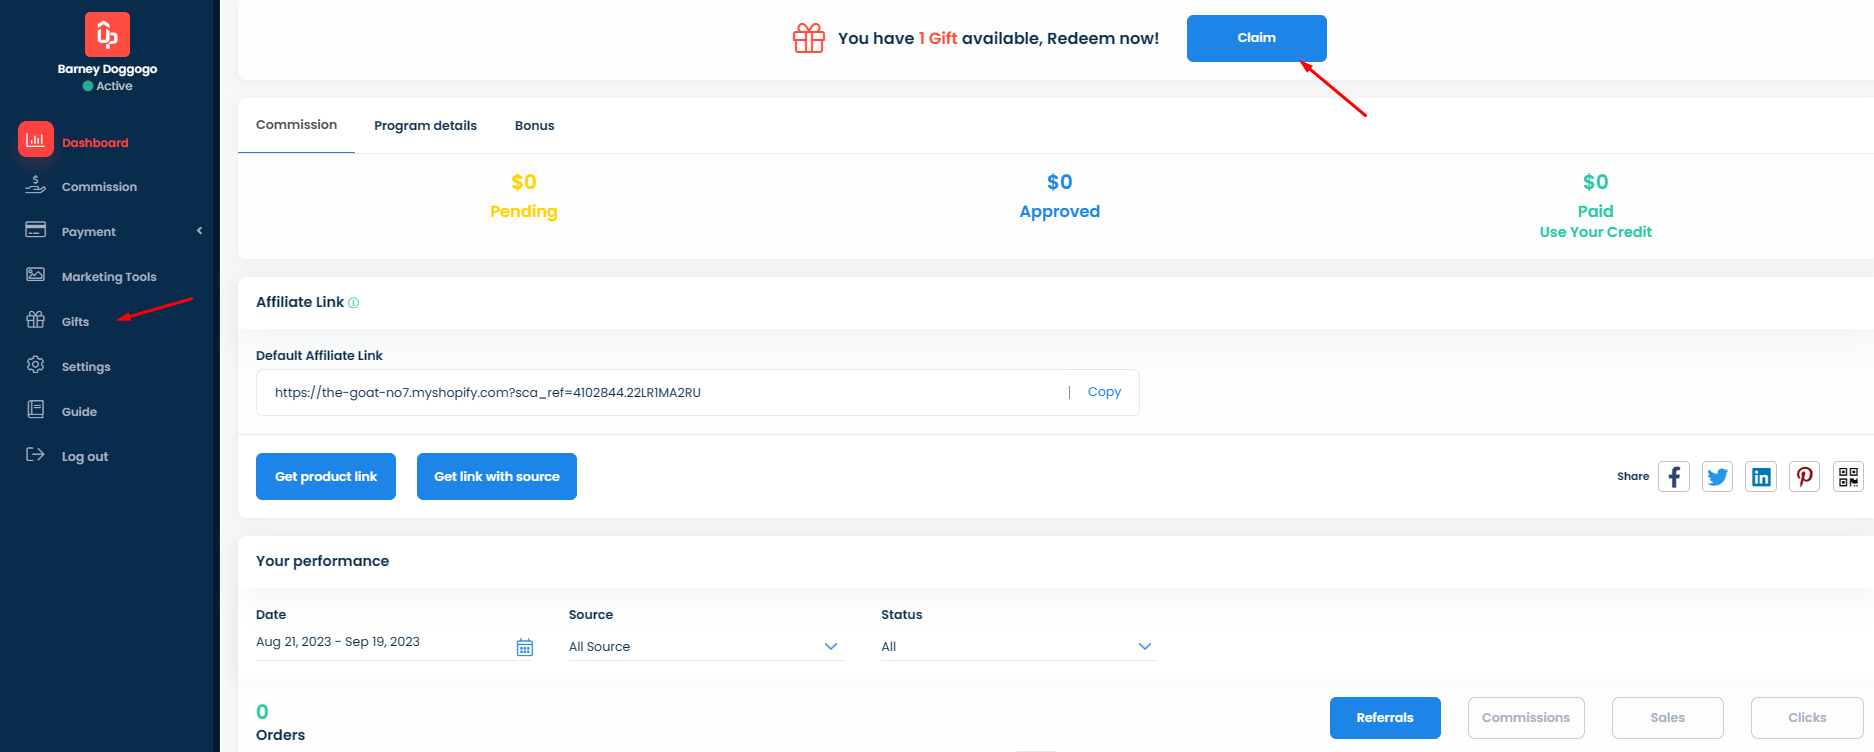Open the QR code generator icon
The height and width of the screenshot is (752, 1874).
coord(1848,477)
